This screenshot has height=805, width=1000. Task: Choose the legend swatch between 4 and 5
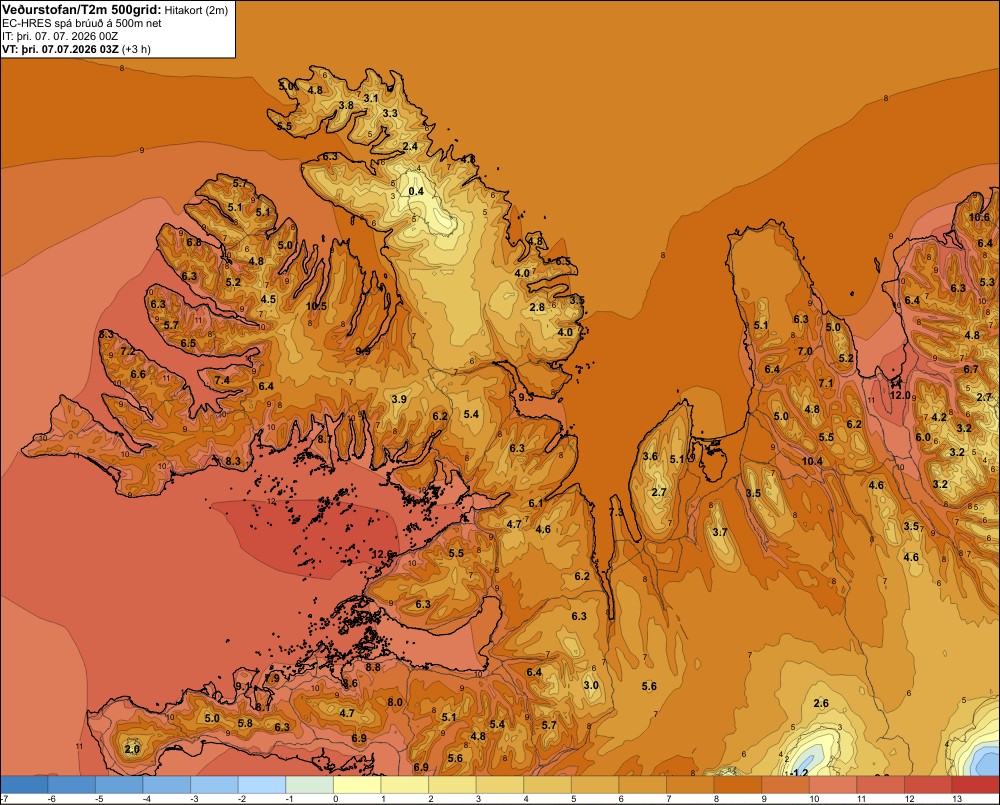[x=548, y=785]
